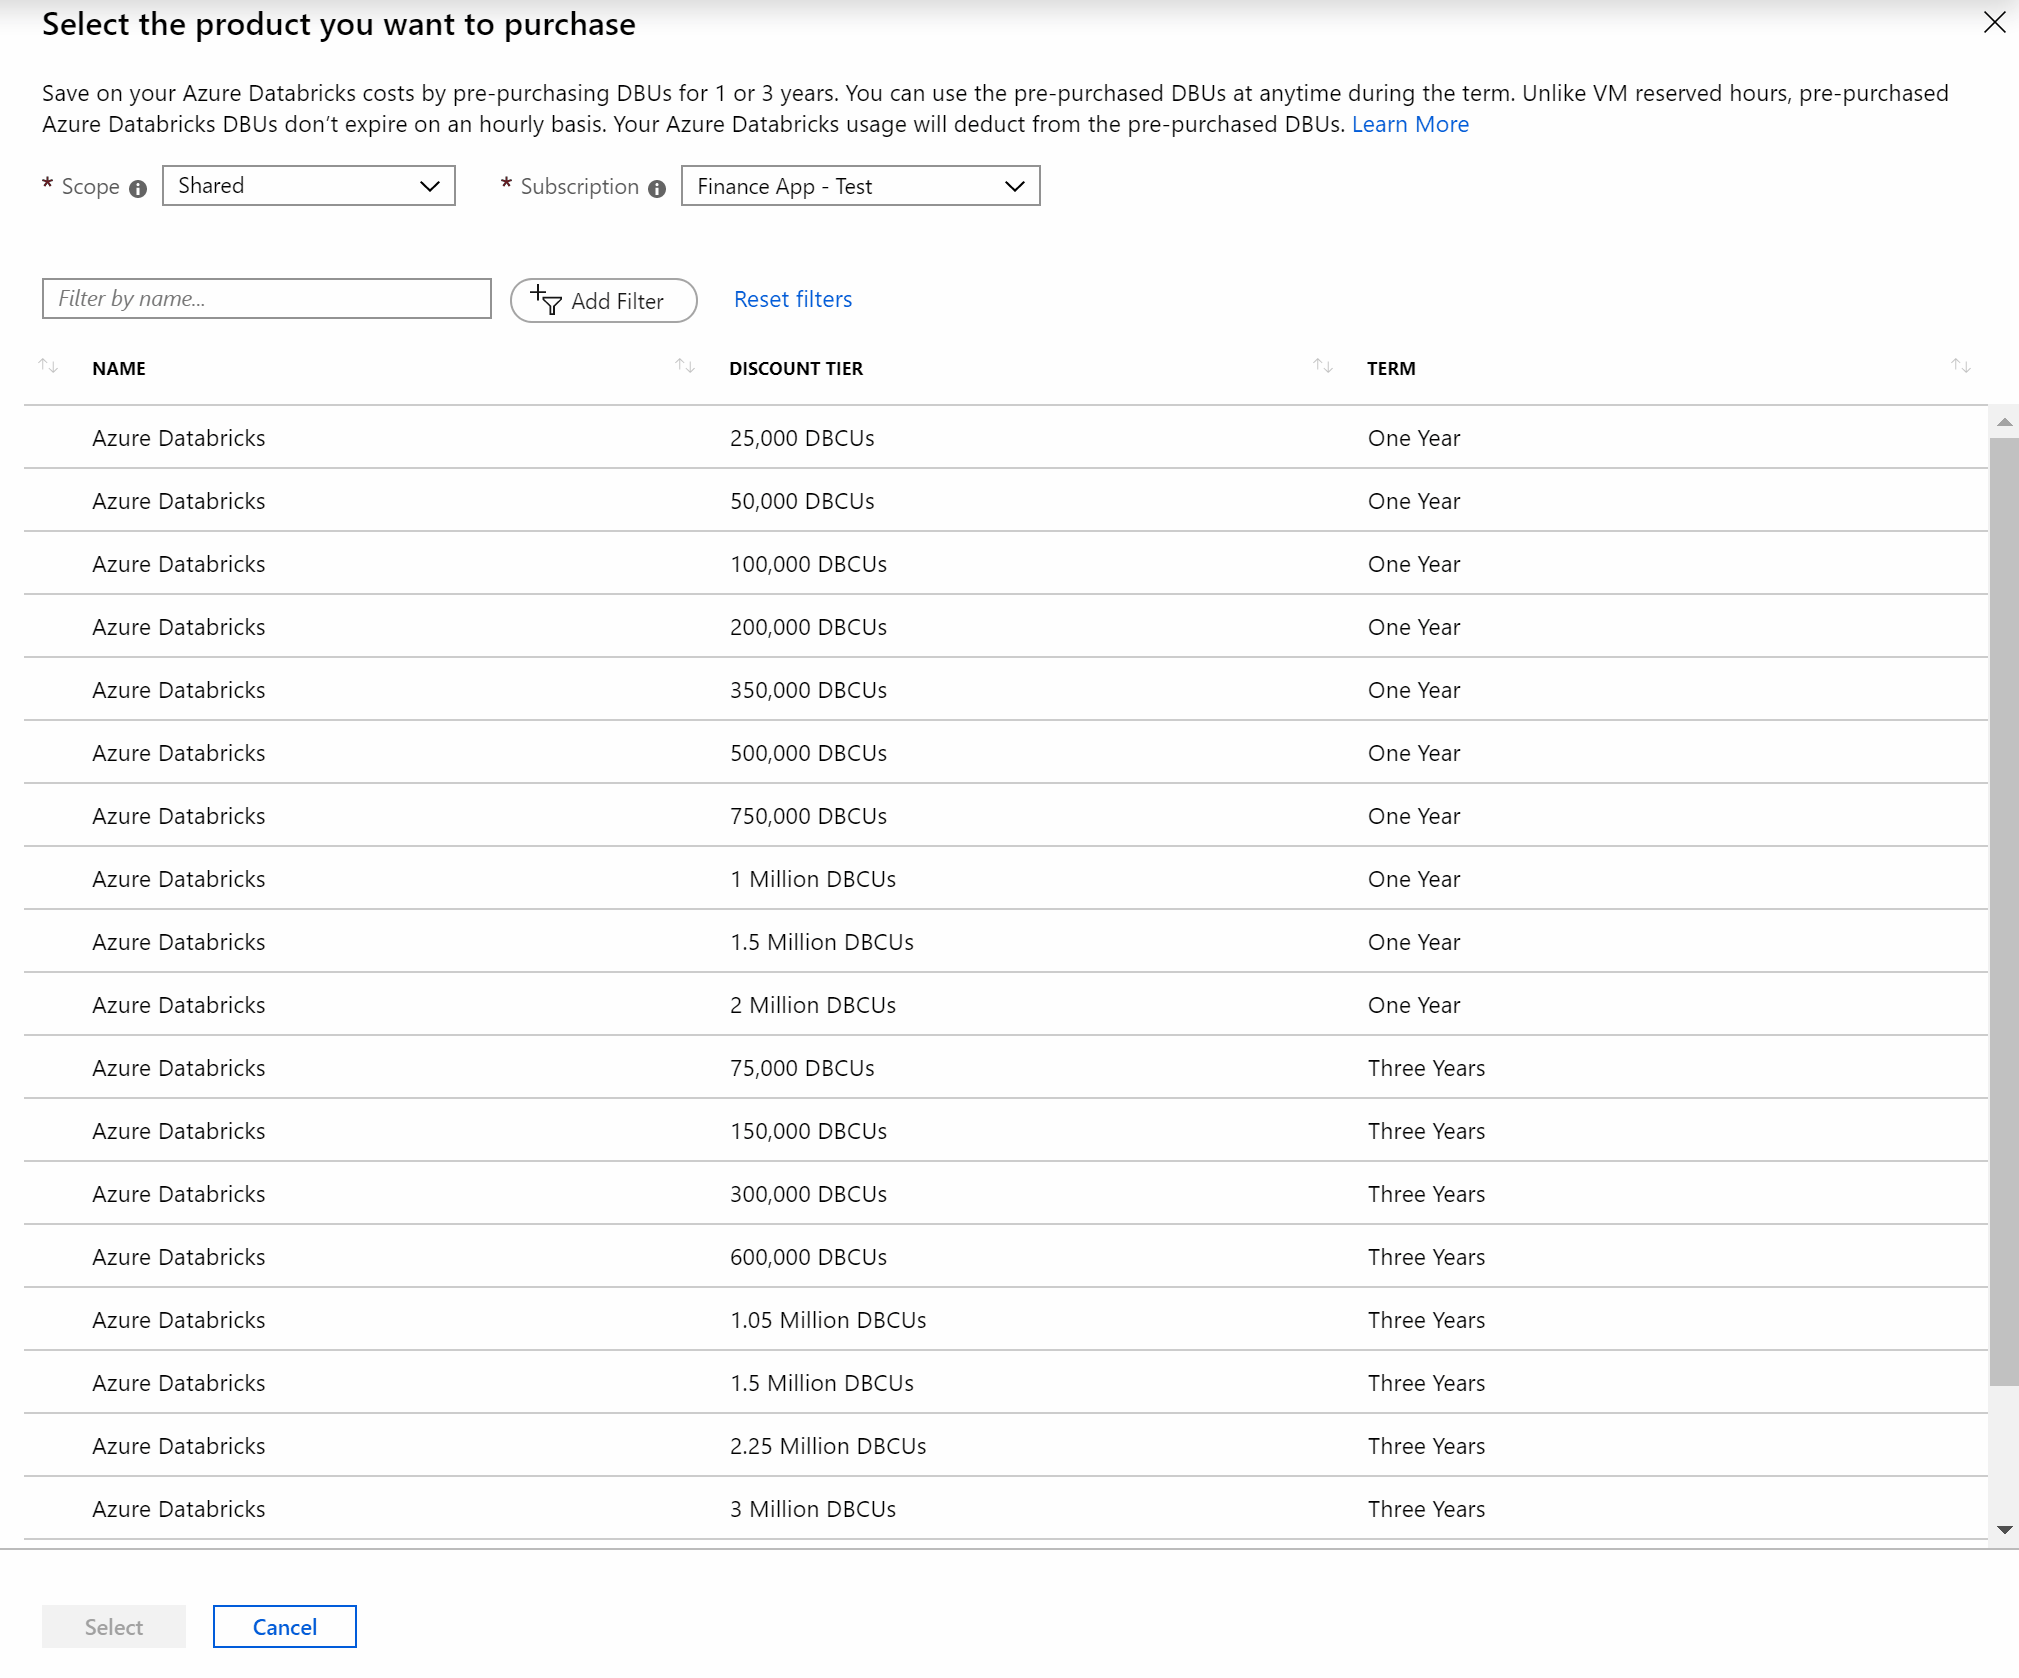Select the 1.5 Million DBCUs Three Years row

click(1006, 1383)
